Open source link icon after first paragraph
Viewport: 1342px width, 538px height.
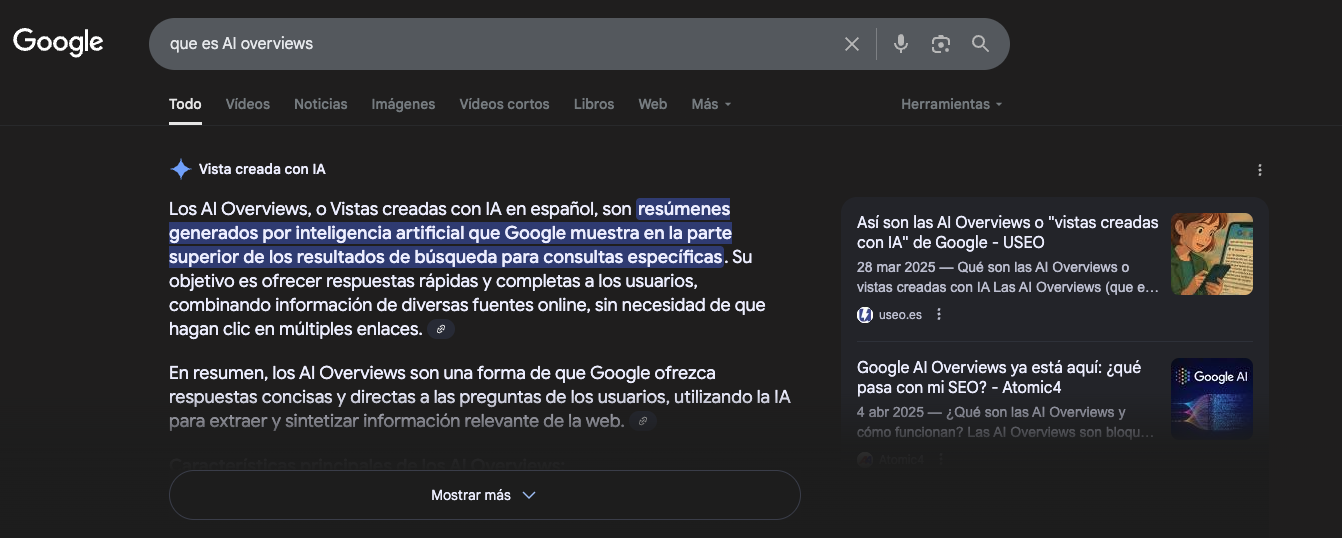(441, 329)
